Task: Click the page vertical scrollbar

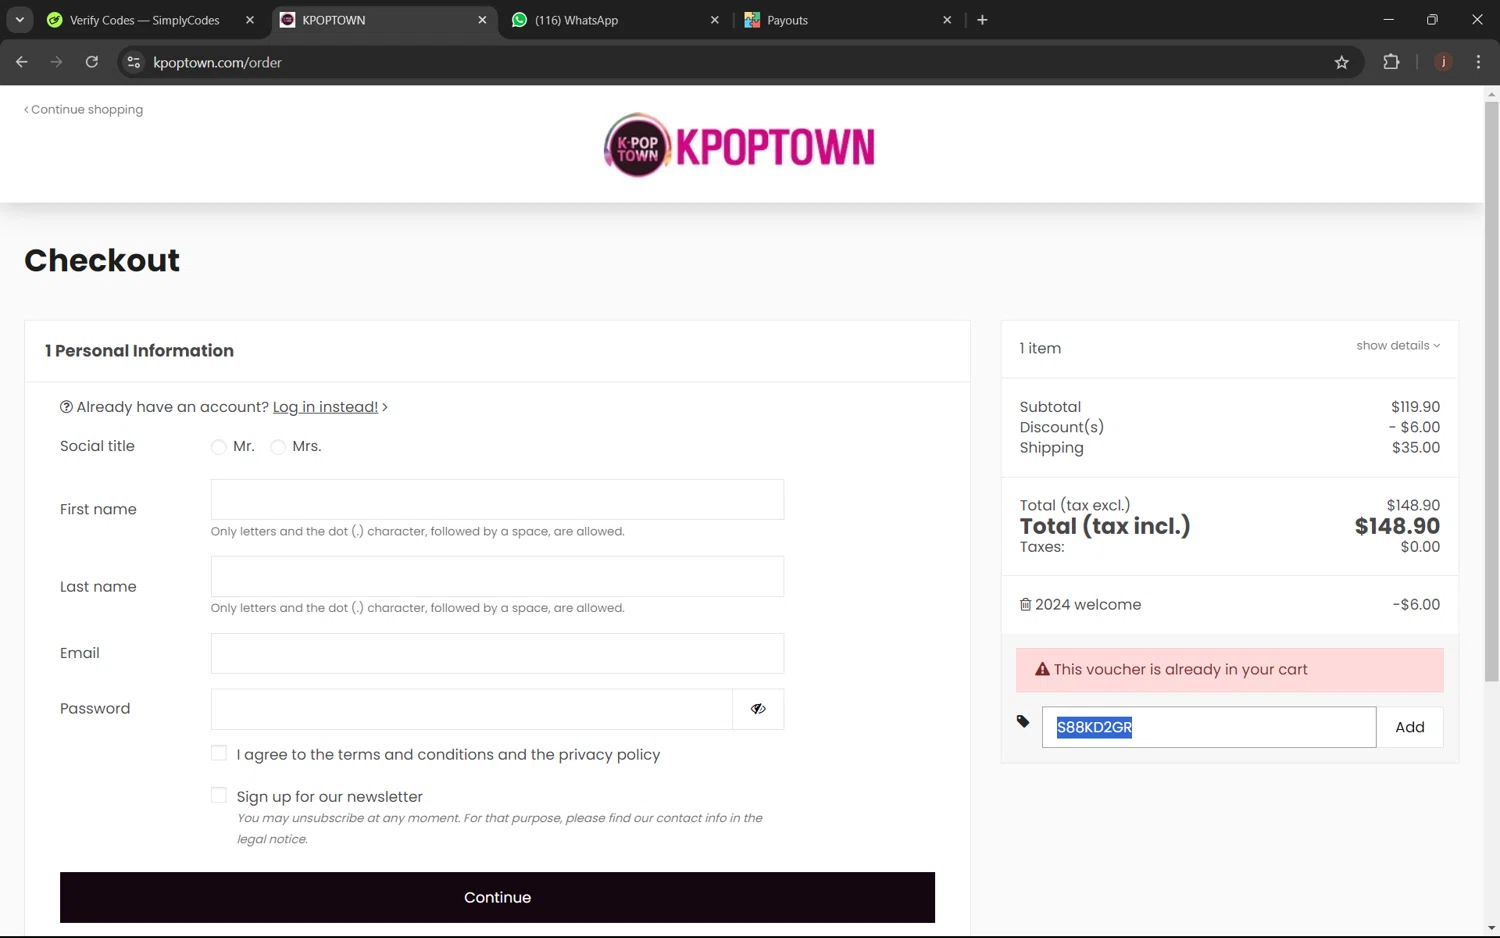Action: pos(1491,391)
